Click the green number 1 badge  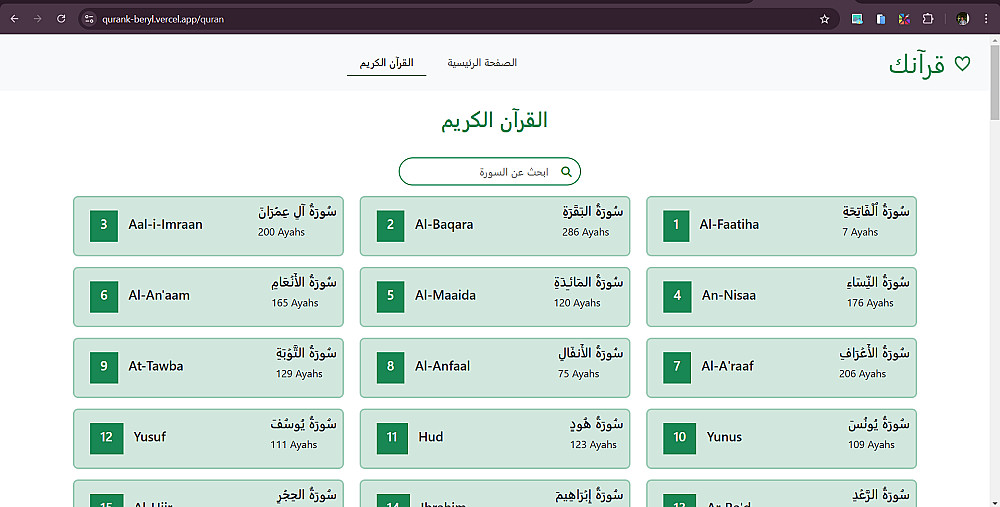tap(676, 226)
